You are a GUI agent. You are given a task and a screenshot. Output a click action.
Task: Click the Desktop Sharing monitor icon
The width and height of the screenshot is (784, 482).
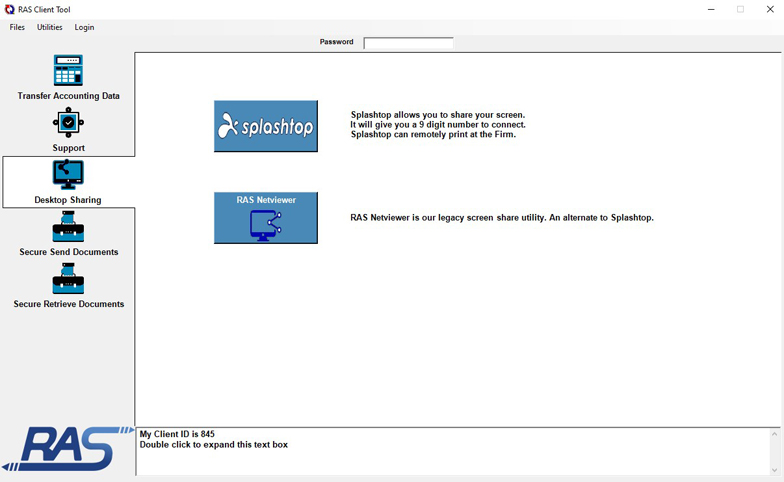pyautogui.click(x=68, y=174)
